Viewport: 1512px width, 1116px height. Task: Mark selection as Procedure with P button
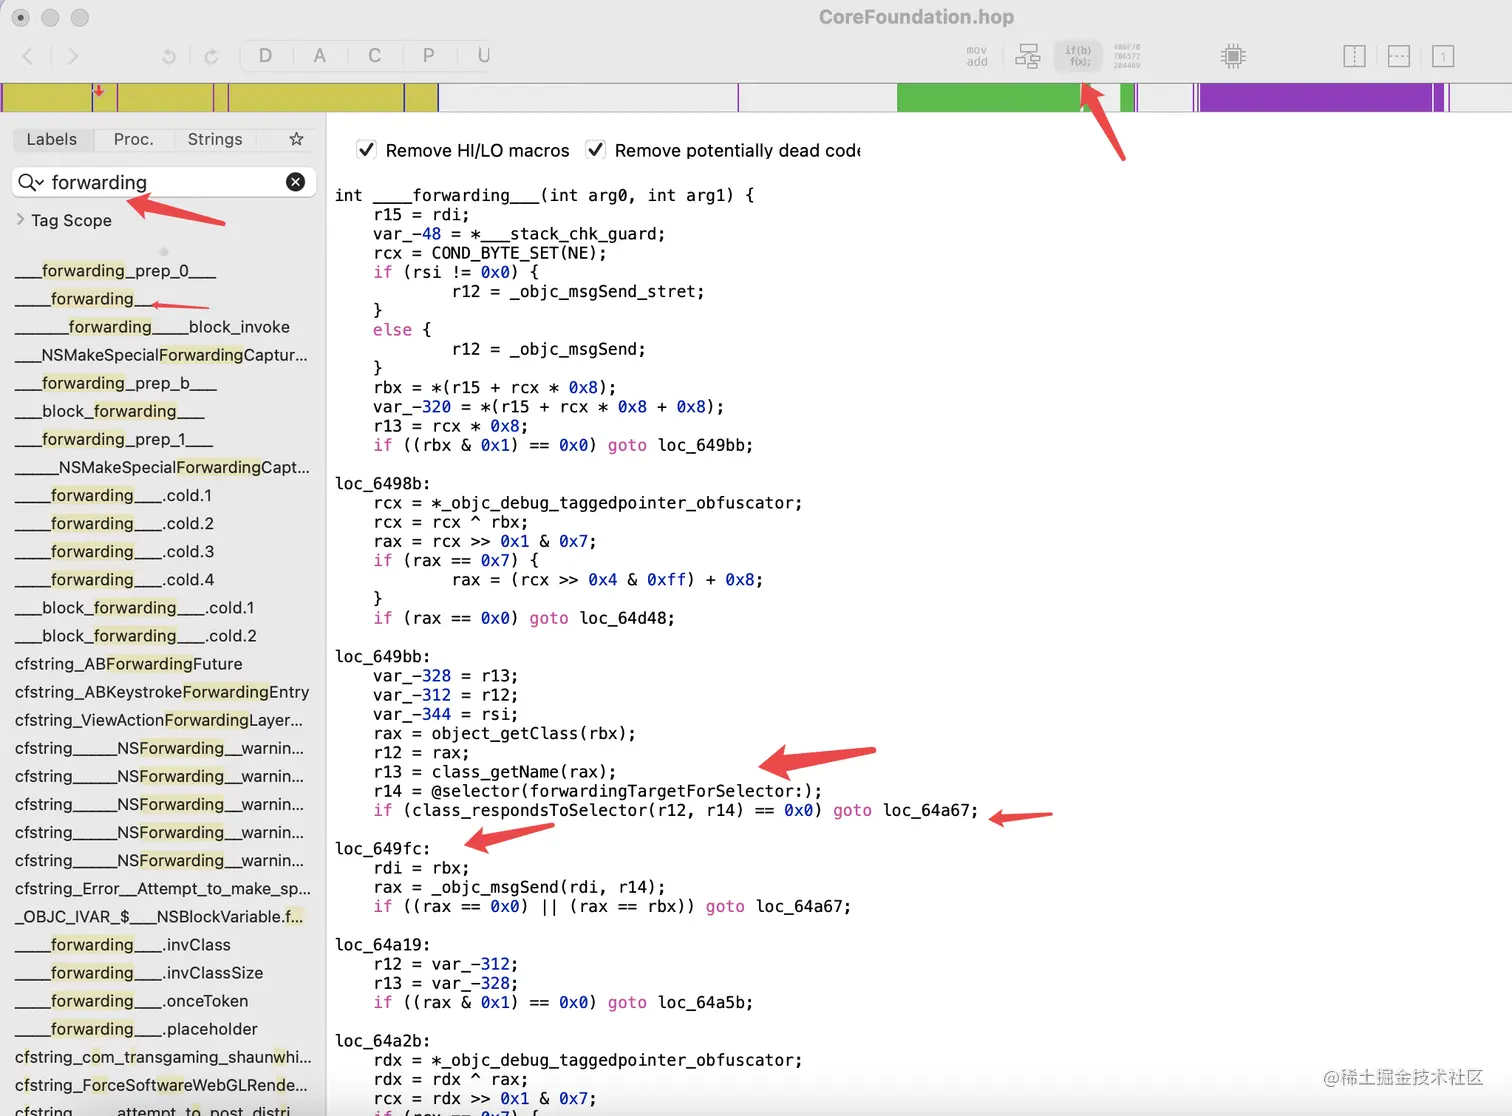tap(429, 56)
